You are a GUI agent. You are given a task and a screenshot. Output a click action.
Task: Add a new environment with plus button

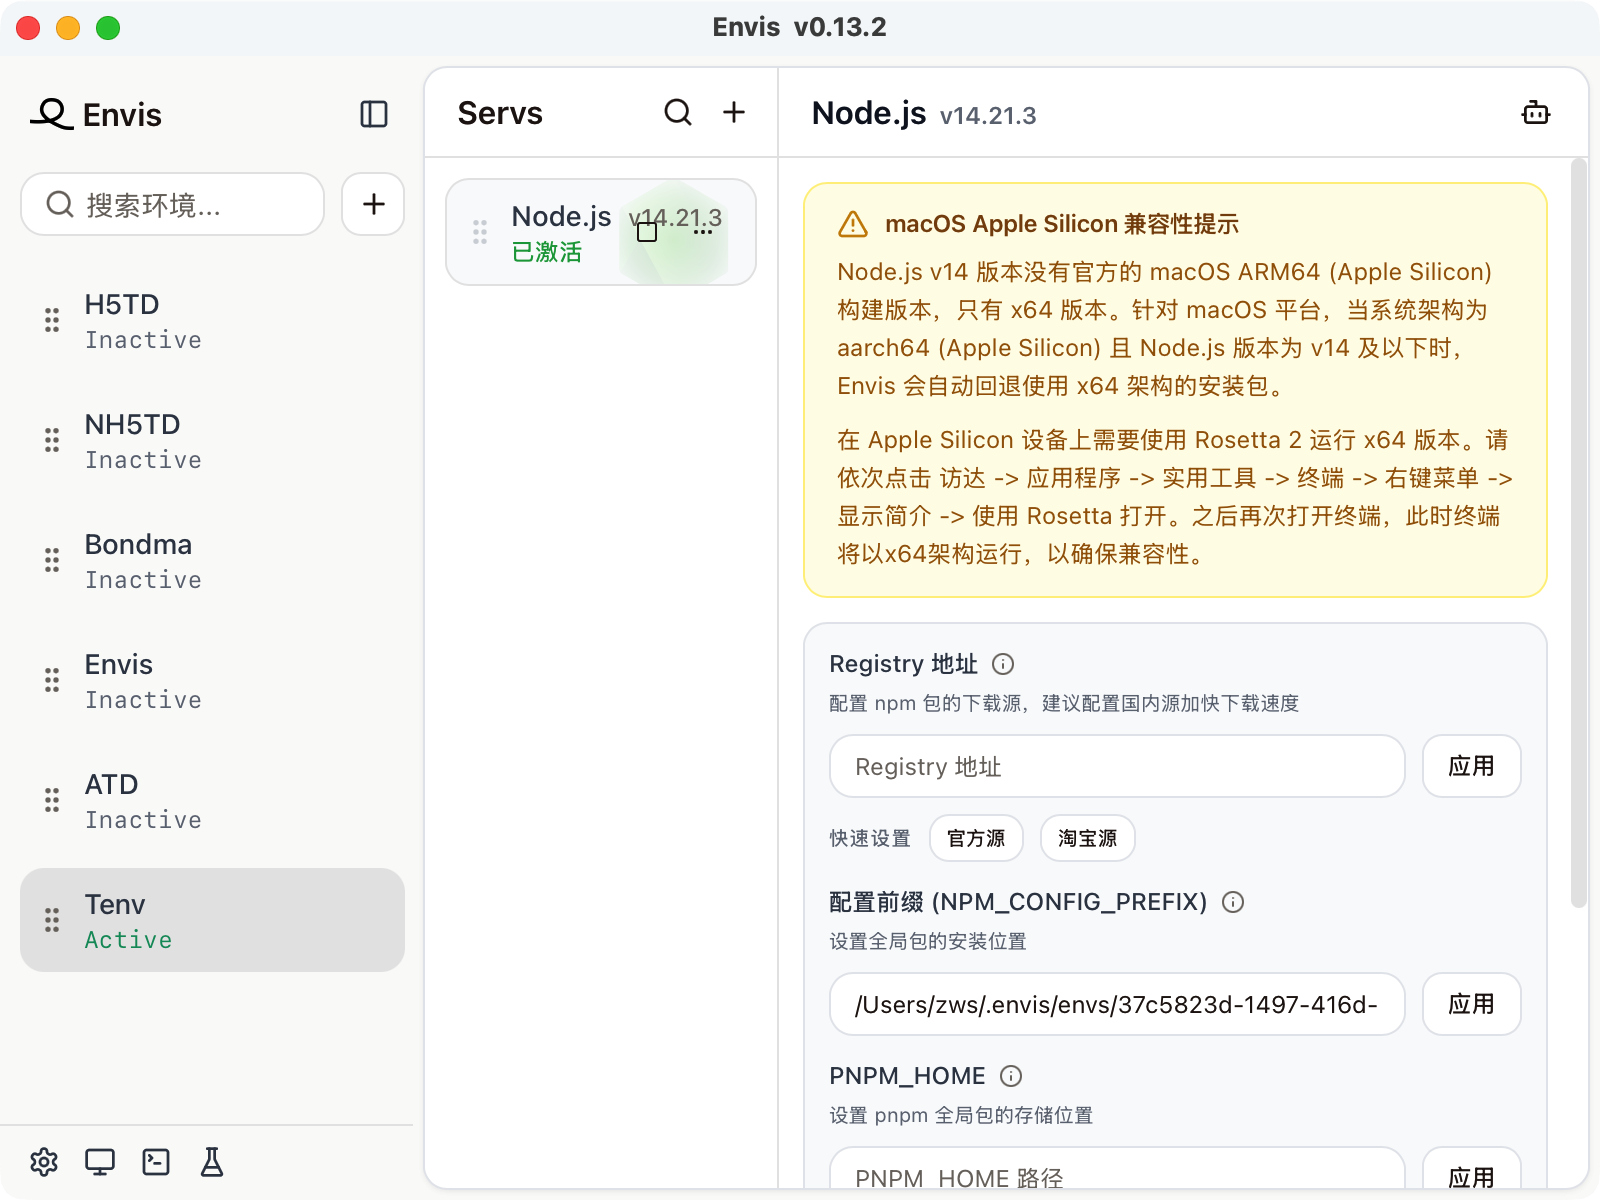coord(373,204)
